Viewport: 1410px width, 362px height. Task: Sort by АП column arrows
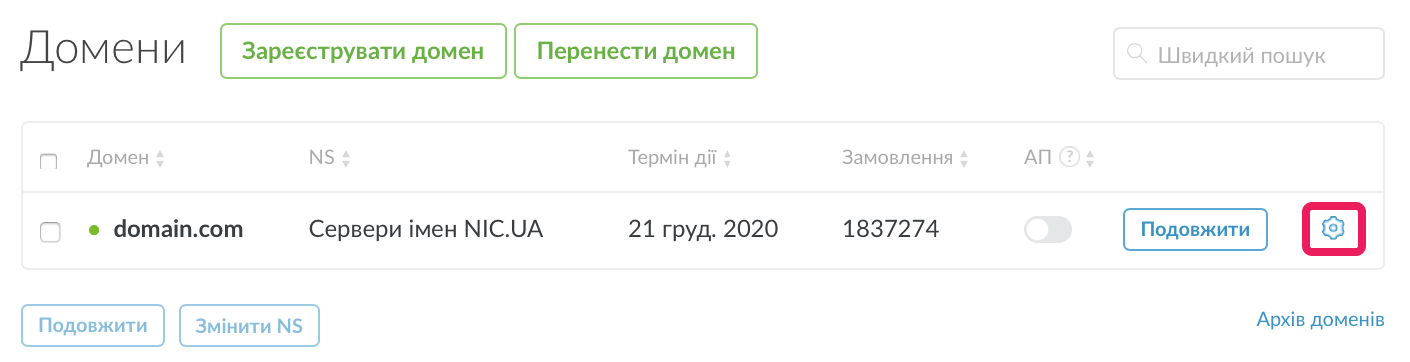(x=1090, y=158)
